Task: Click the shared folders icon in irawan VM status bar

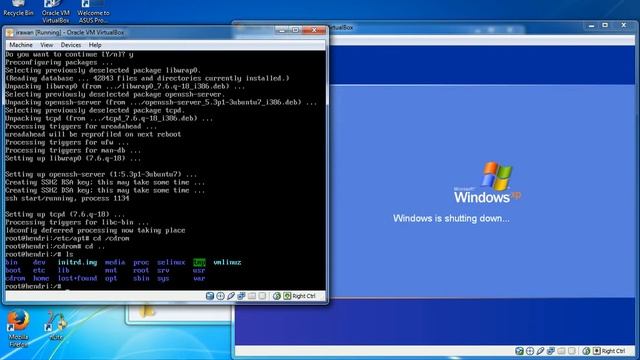Action: tap(252, 296)
